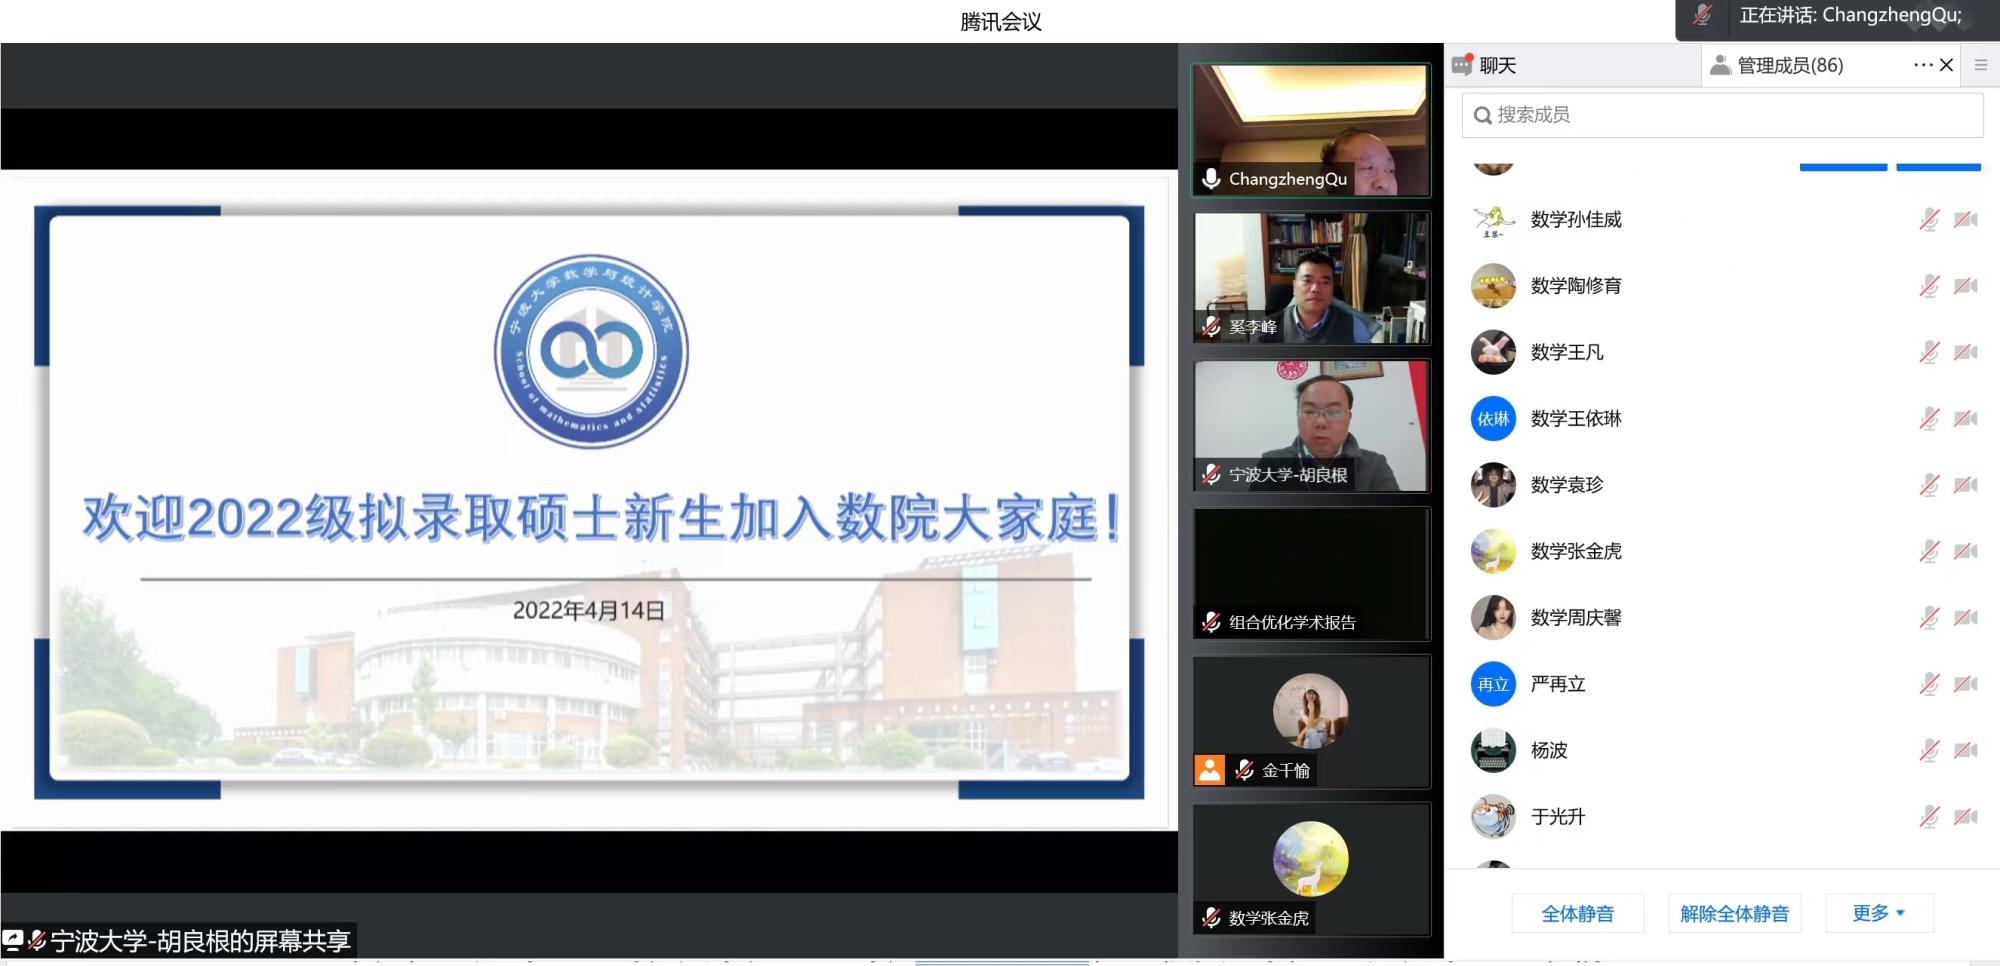Click camera icon beside 严再立
Viewport: 2000px width, 966px height.
click(x=1965, y=684)
